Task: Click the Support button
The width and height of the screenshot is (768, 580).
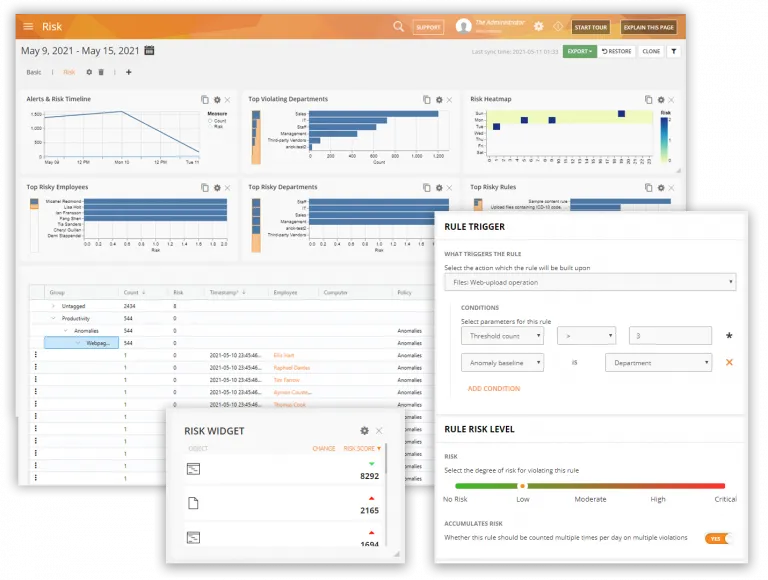Action: tap(428, 27)
